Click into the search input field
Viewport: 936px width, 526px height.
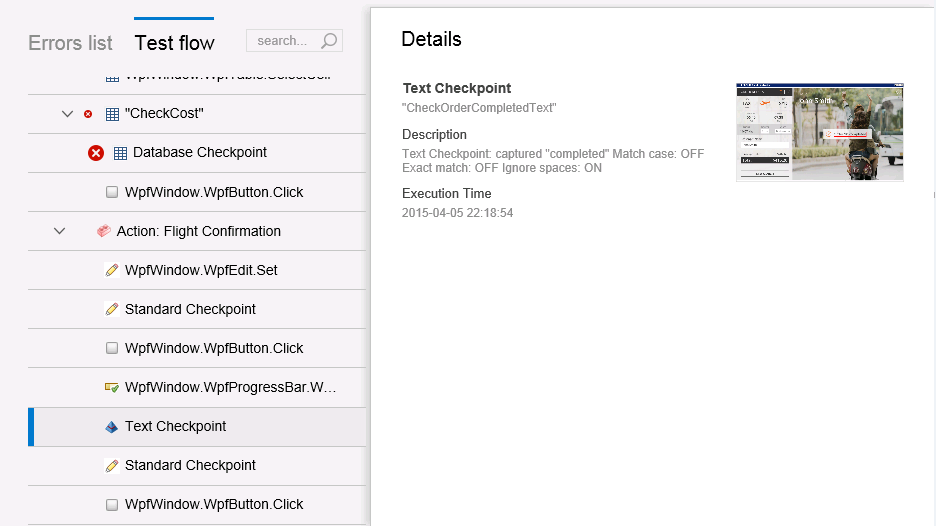pyautogui.click(x=284, y=41)
